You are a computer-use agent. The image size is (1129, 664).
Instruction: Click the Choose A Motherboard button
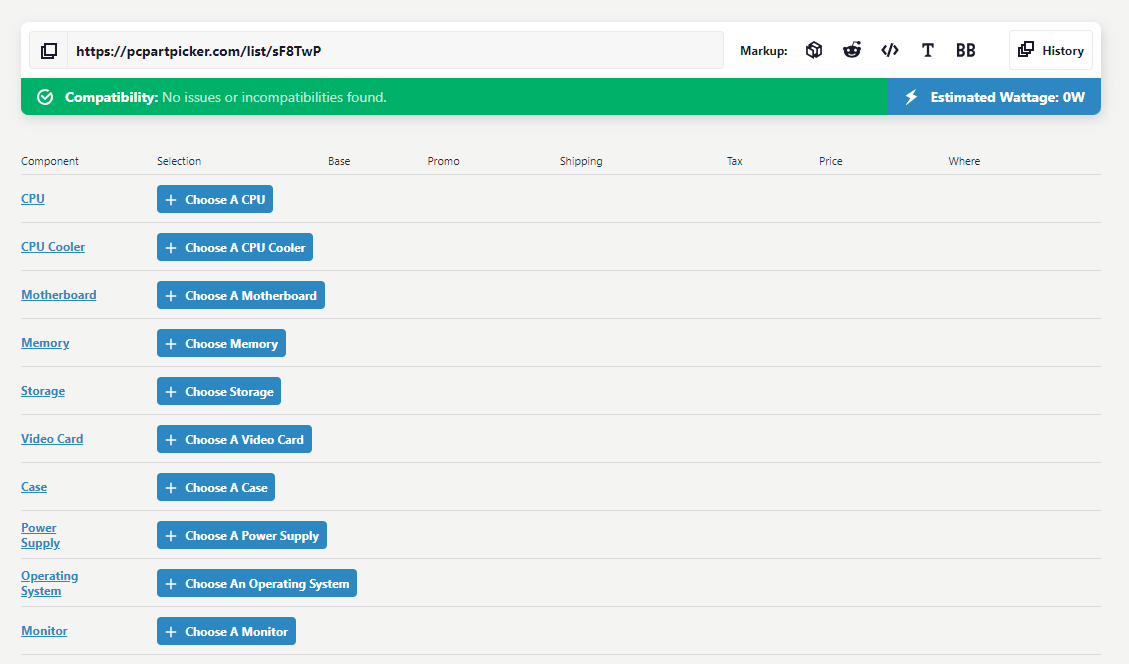pos(240,295)
